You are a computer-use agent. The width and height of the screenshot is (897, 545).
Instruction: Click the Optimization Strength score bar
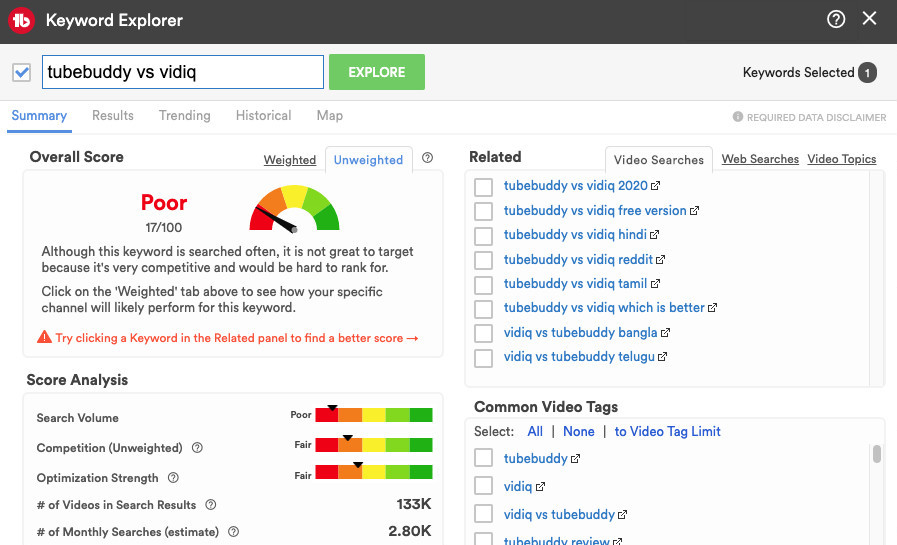(374, 472)
